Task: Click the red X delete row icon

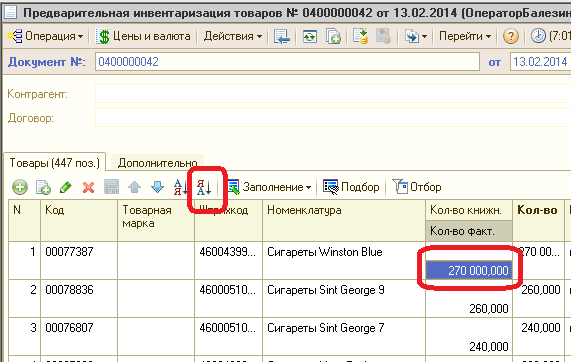Action: [88, 187]
